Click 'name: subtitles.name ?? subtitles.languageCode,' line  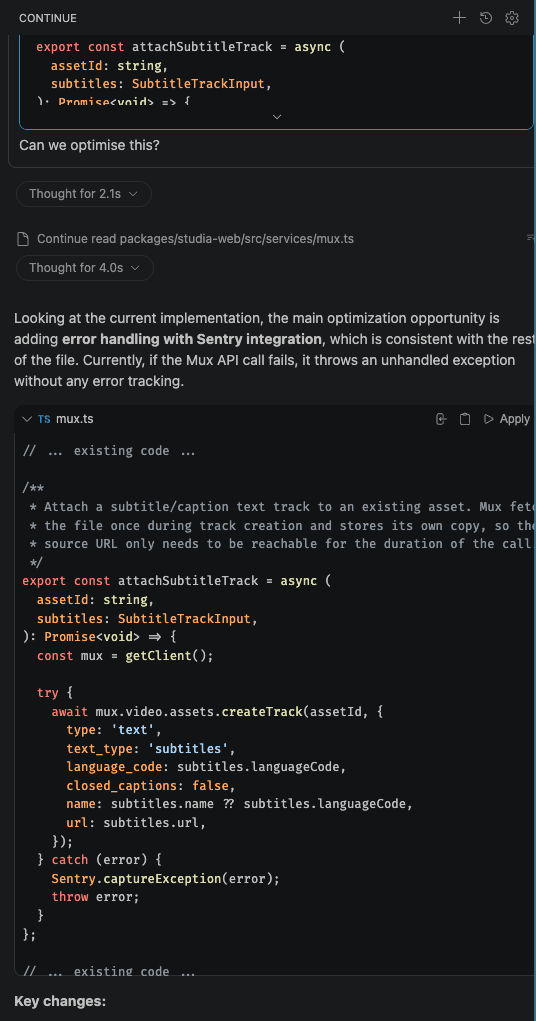tap(240, 804)
